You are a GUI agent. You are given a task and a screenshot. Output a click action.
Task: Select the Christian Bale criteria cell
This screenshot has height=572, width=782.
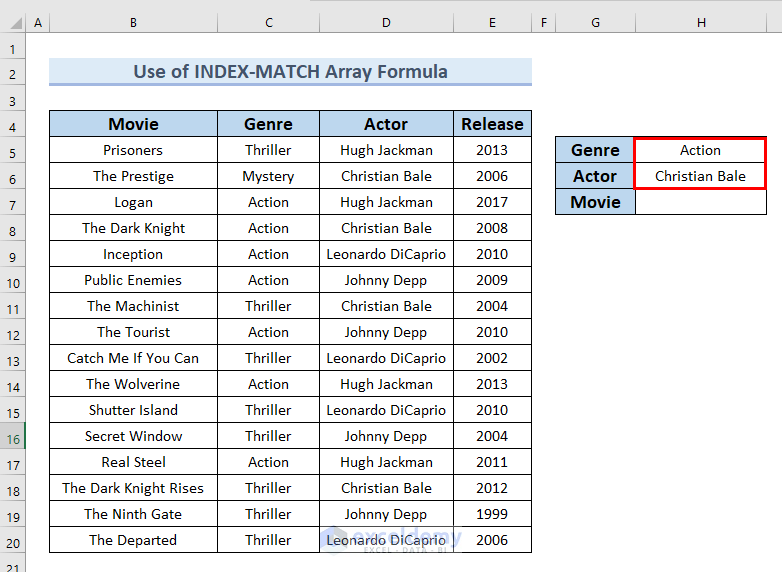point(700,176)
